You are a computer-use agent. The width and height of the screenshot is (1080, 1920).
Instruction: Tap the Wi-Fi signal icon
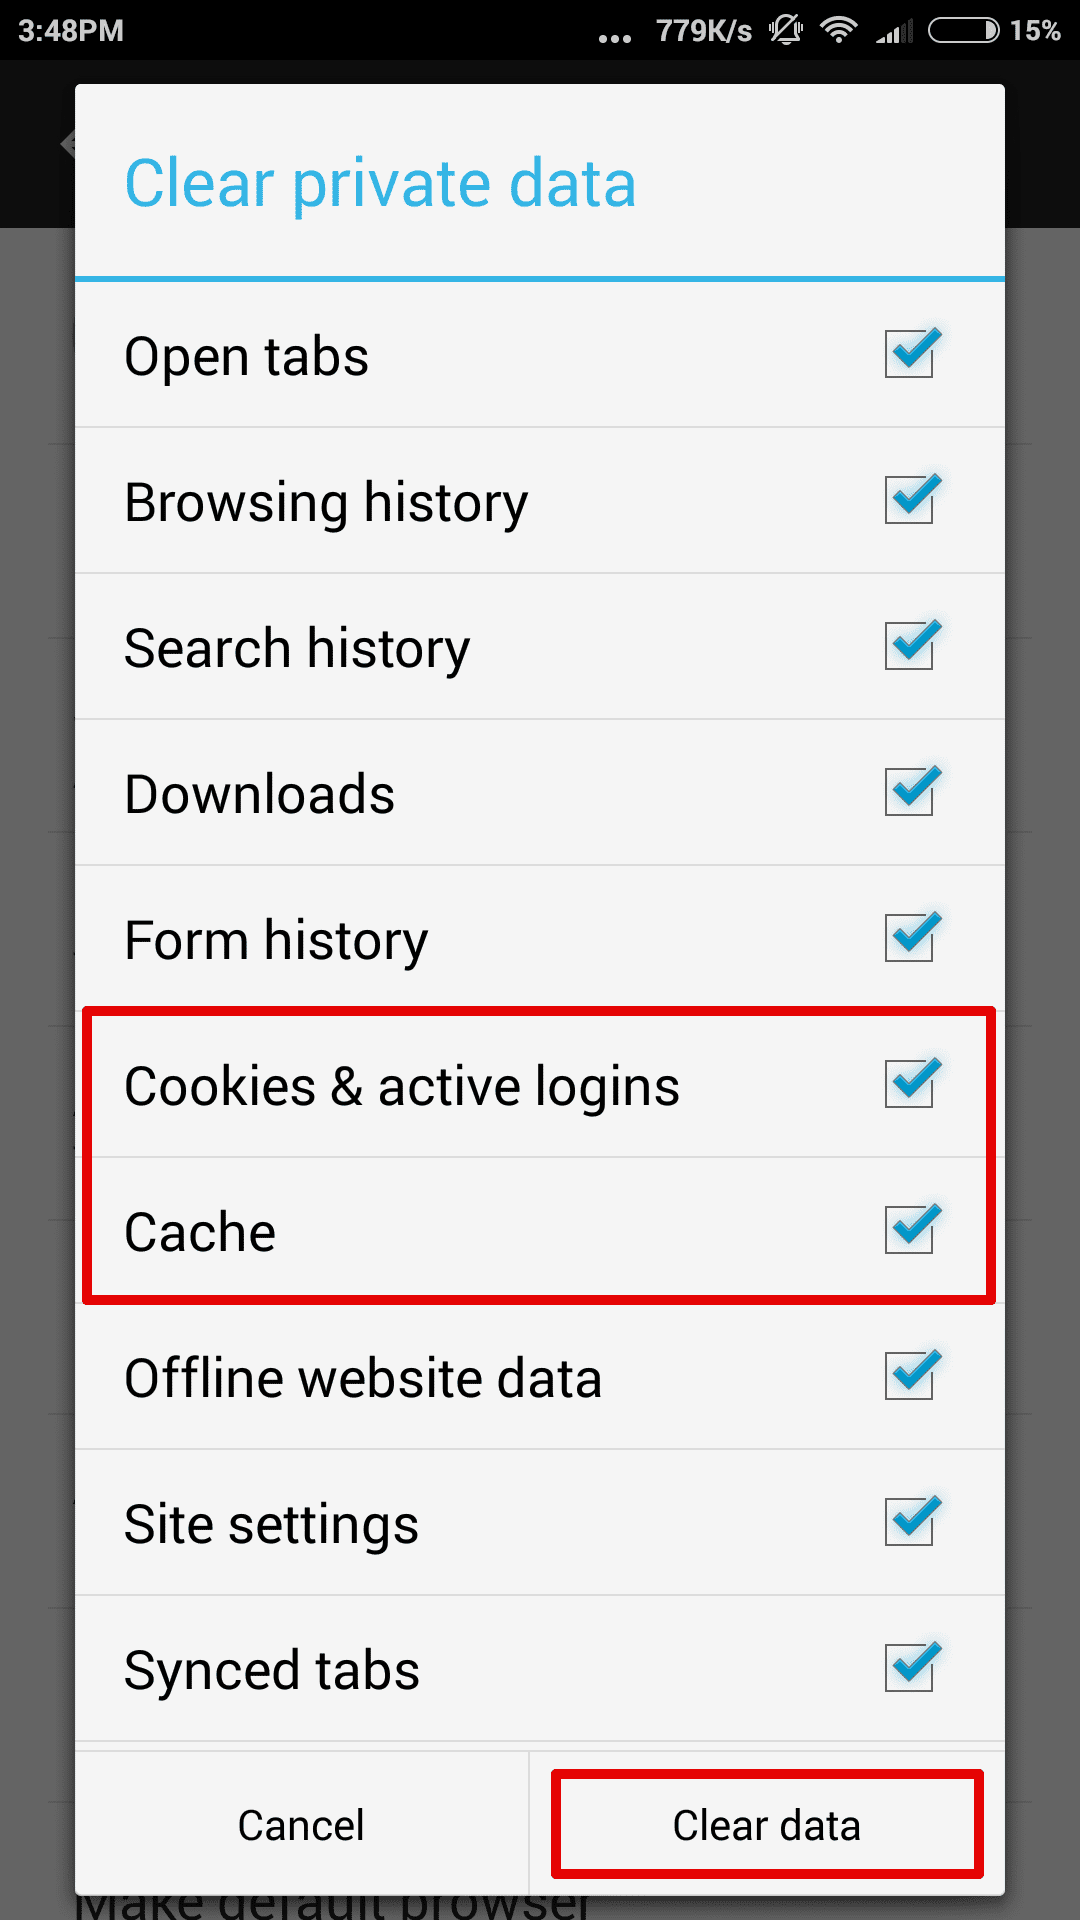[x=838, y=30]
